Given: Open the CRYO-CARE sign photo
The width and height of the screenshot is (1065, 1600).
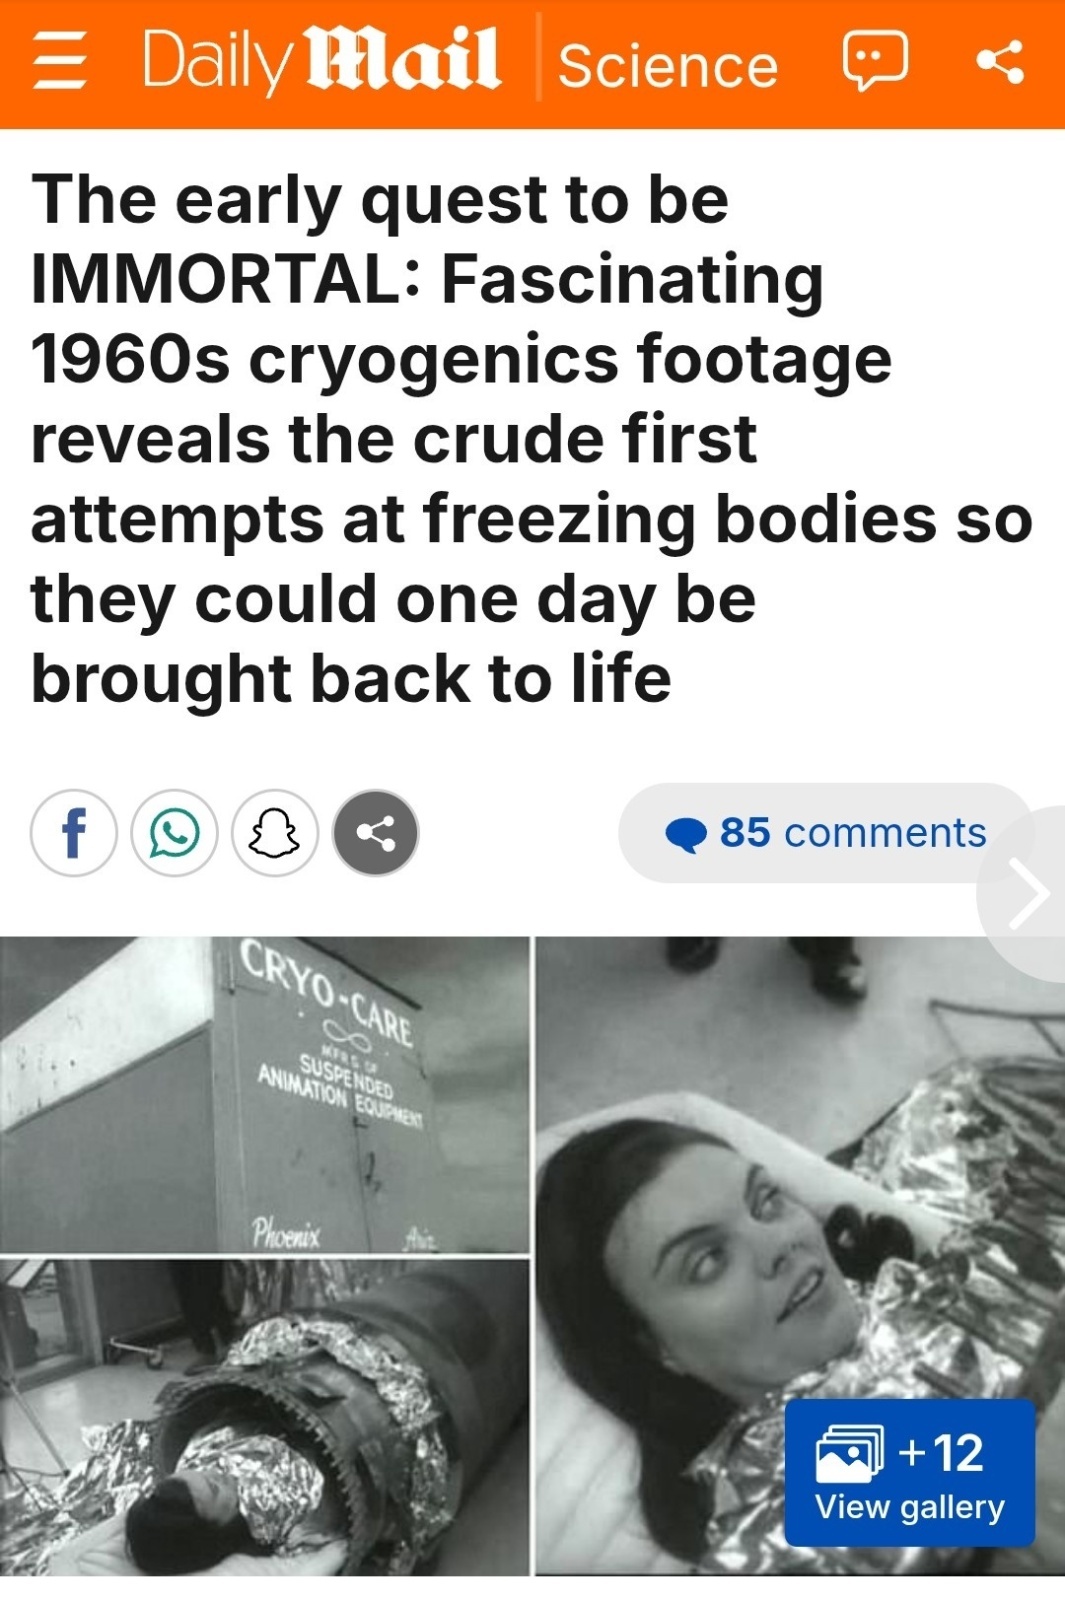Looking at the screenshot, I should click(x=265, y=1094).
